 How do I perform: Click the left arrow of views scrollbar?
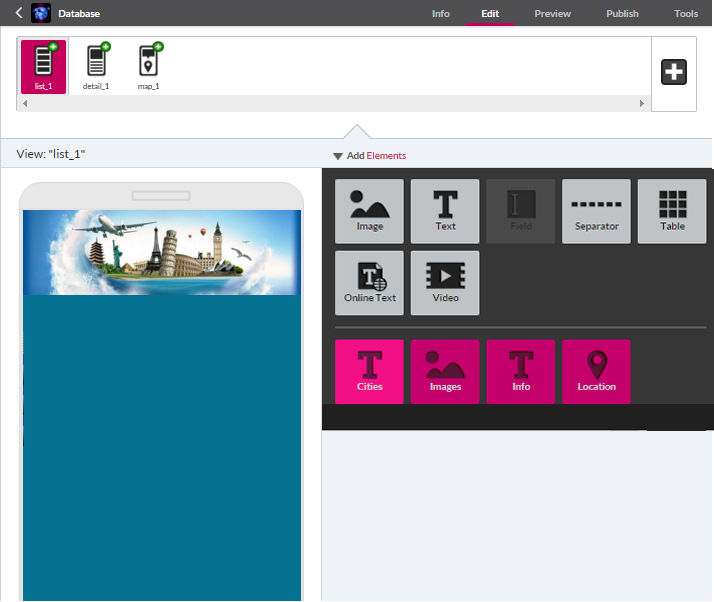(25, 103)
